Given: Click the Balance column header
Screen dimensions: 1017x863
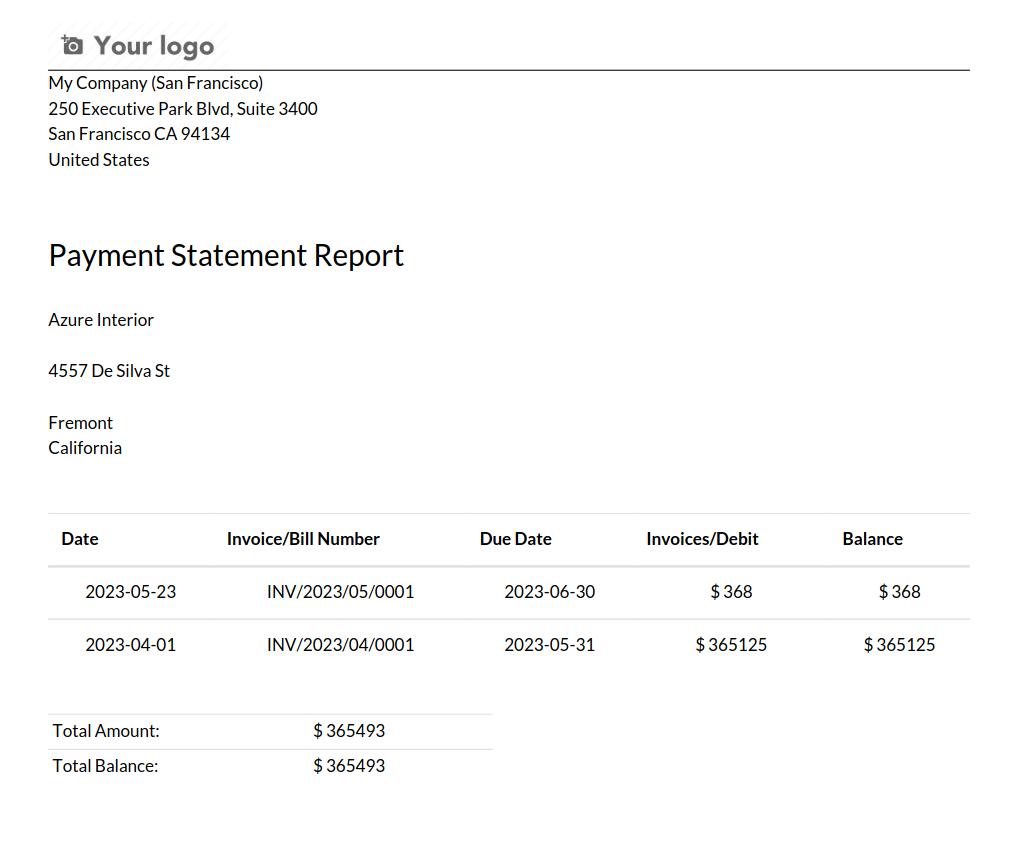Looking at the screenshot, I should click(872, 539).
